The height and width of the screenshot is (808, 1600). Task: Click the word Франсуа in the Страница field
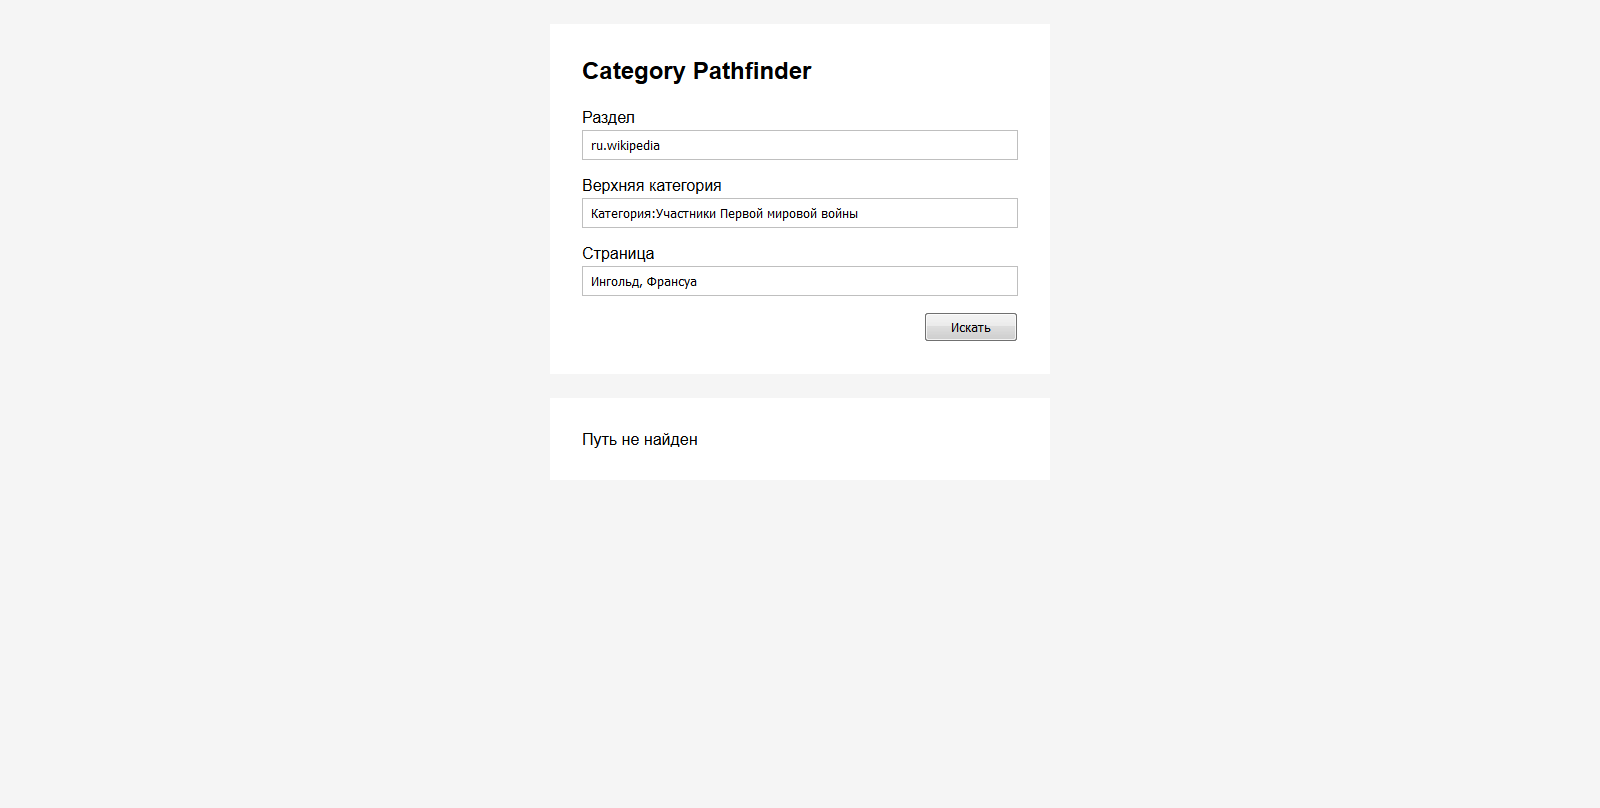pyautogui.click(x=672, y=282)
